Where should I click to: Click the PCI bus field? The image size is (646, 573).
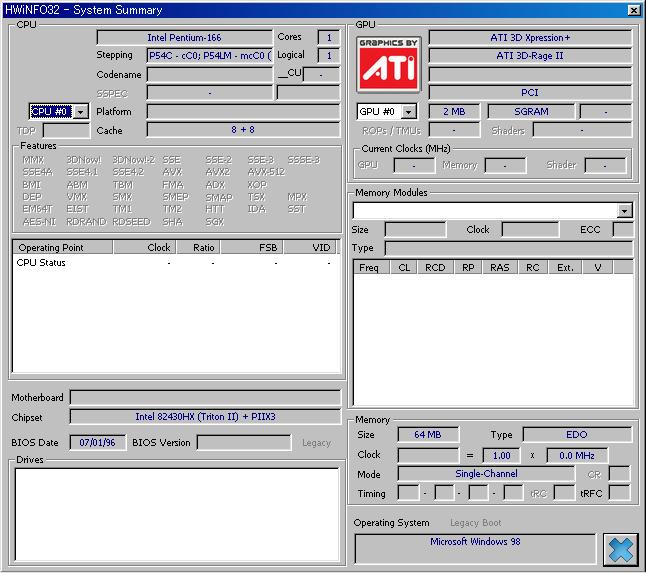[530, 93]
